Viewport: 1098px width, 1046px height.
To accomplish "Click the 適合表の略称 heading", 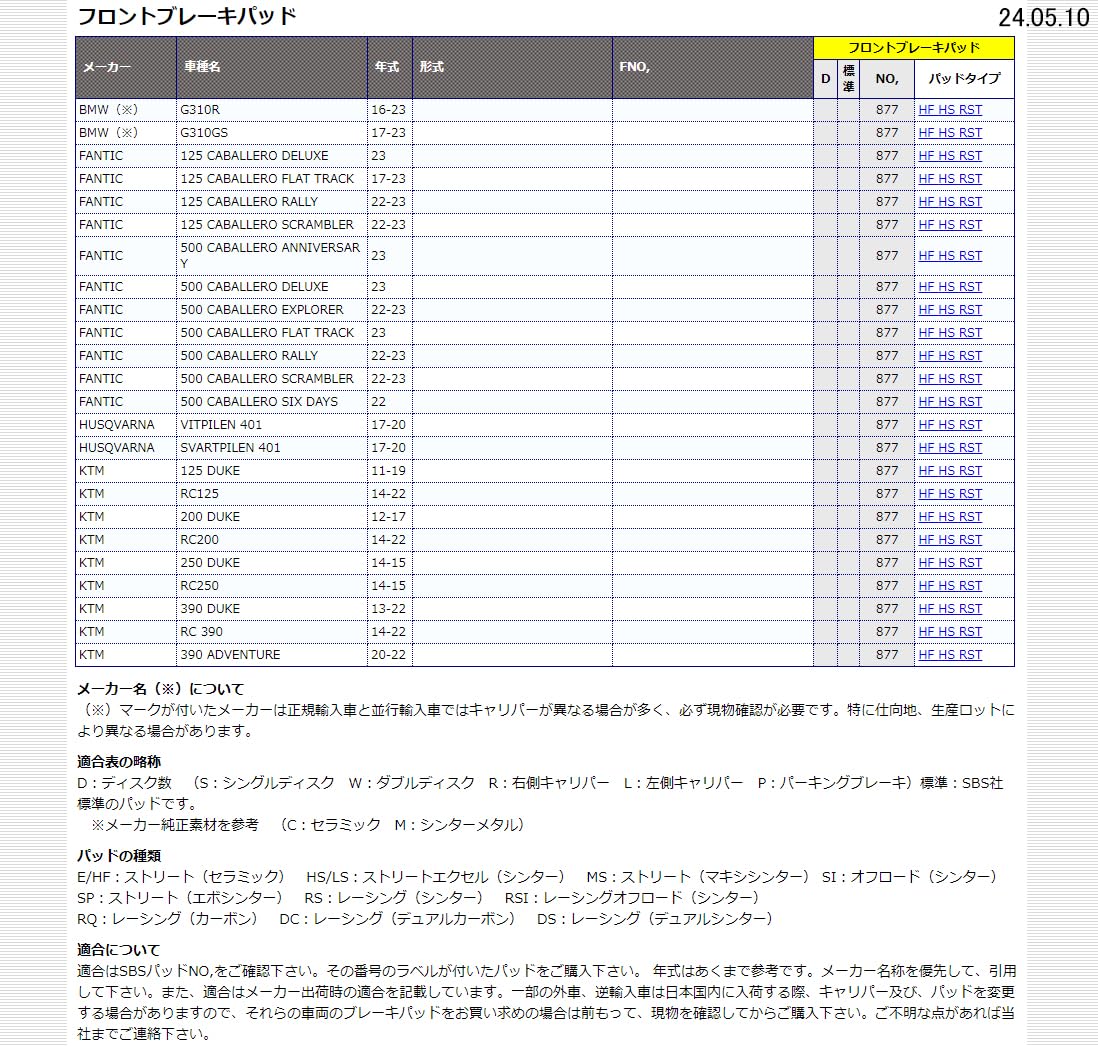I will pyautogui.click(x=119, y=762).
